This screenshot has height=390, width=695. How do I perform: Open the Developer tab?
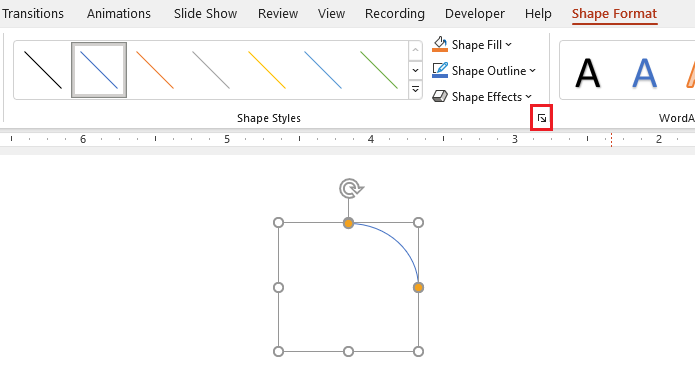pos(475,14)
